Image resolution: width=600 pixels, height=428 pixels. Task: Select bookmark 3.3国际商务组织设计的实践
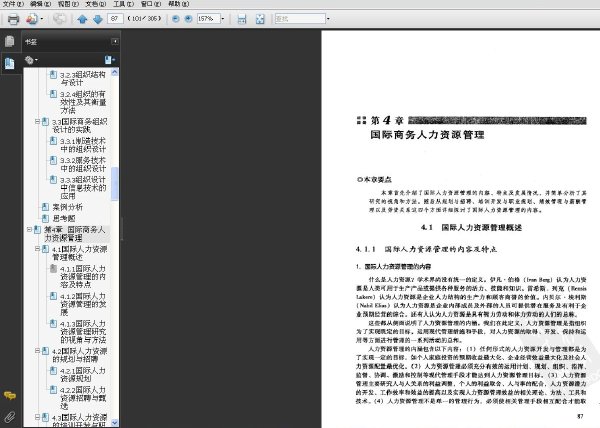pyautogui.click(x=80, y=125)
